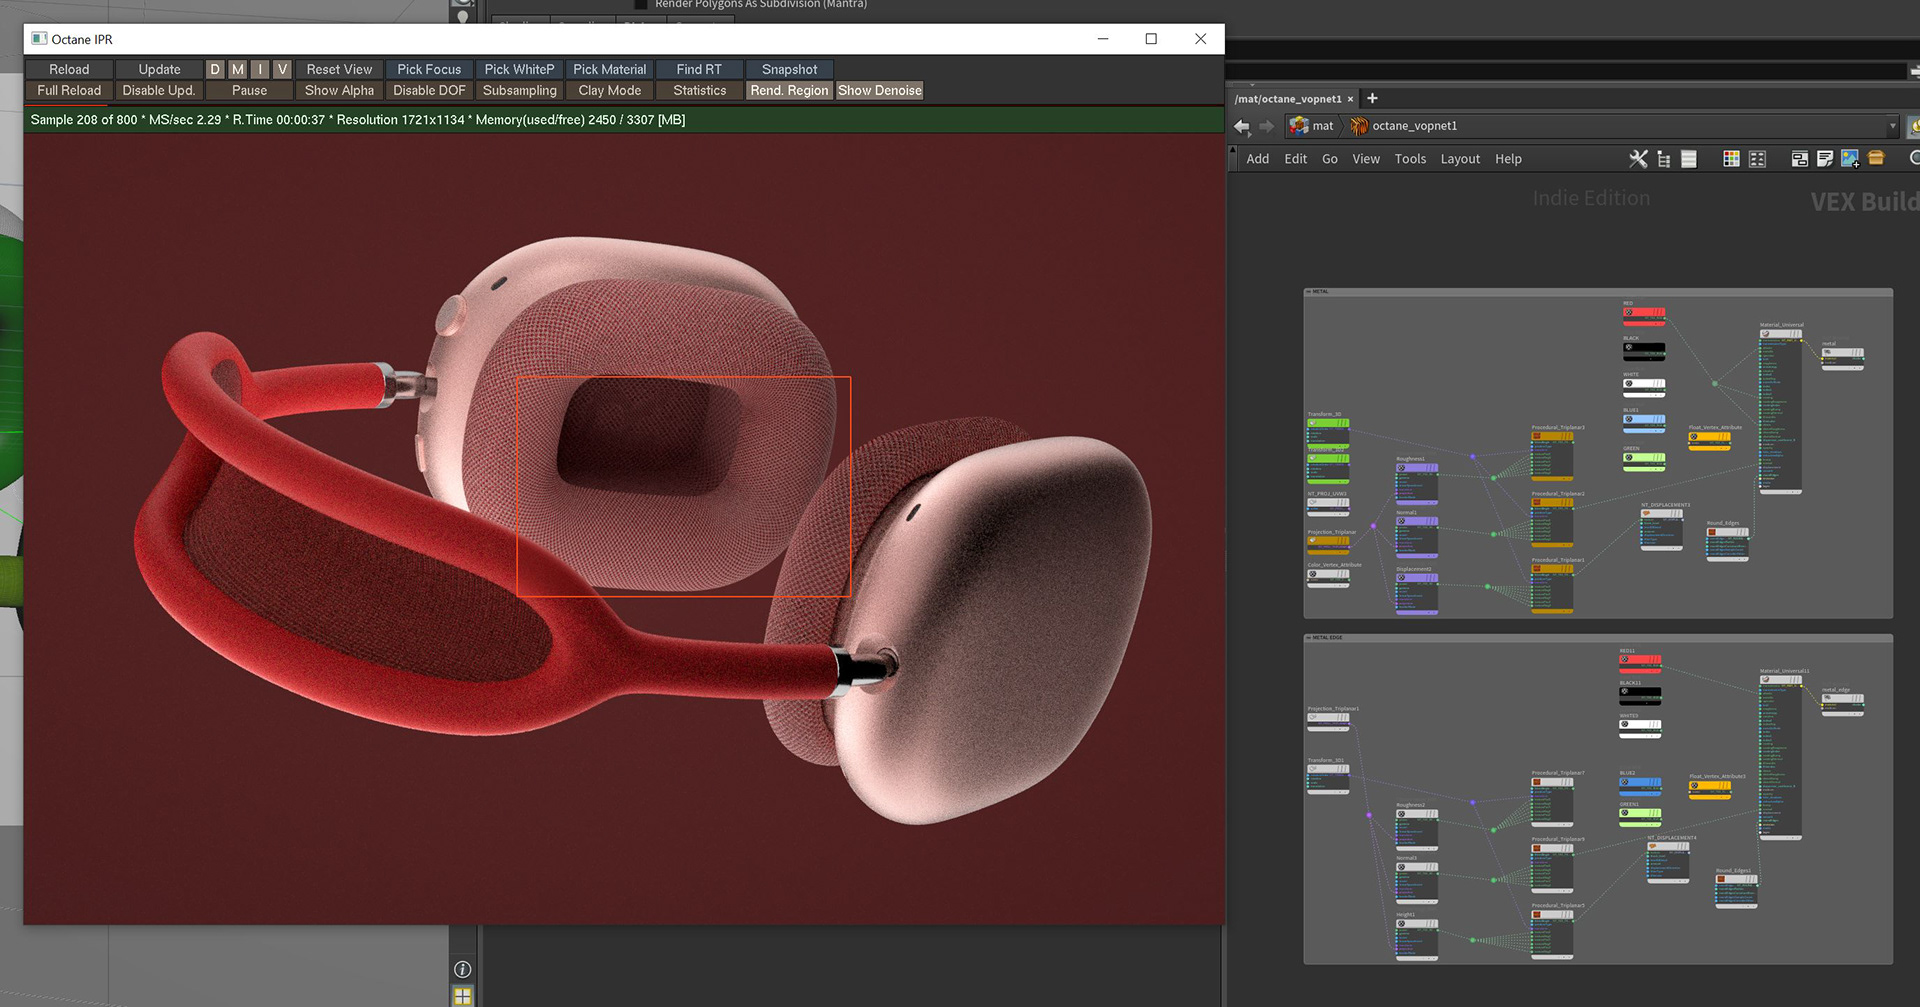
Task: Go forward in network path history
Action: point(1266,126)
